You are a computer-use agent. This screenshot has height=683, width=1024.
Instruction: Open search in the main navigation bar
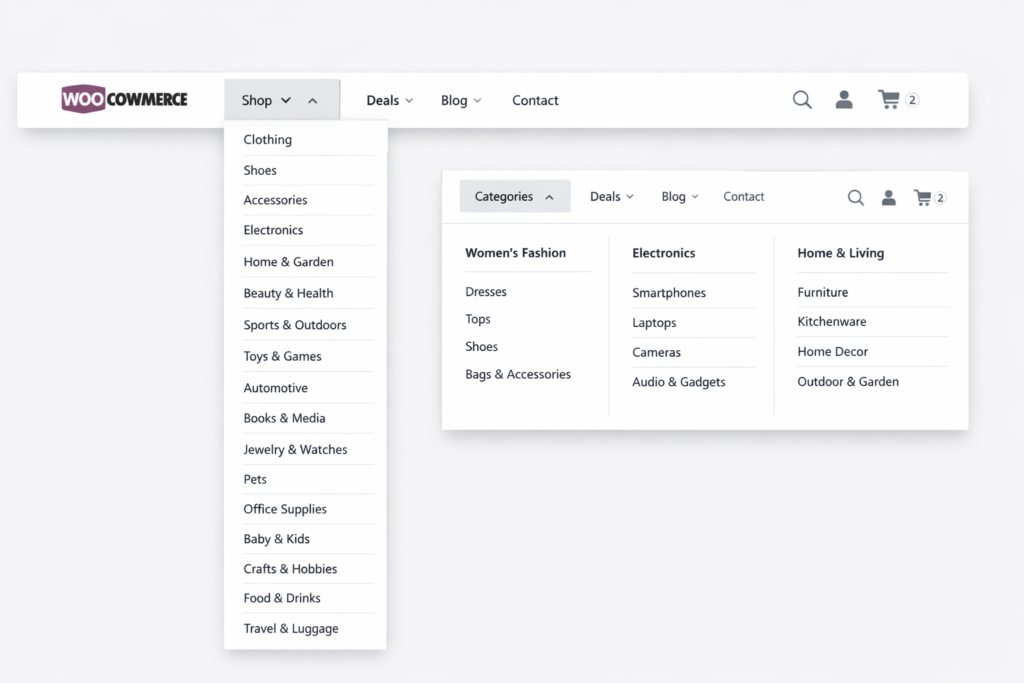(802, 100)
